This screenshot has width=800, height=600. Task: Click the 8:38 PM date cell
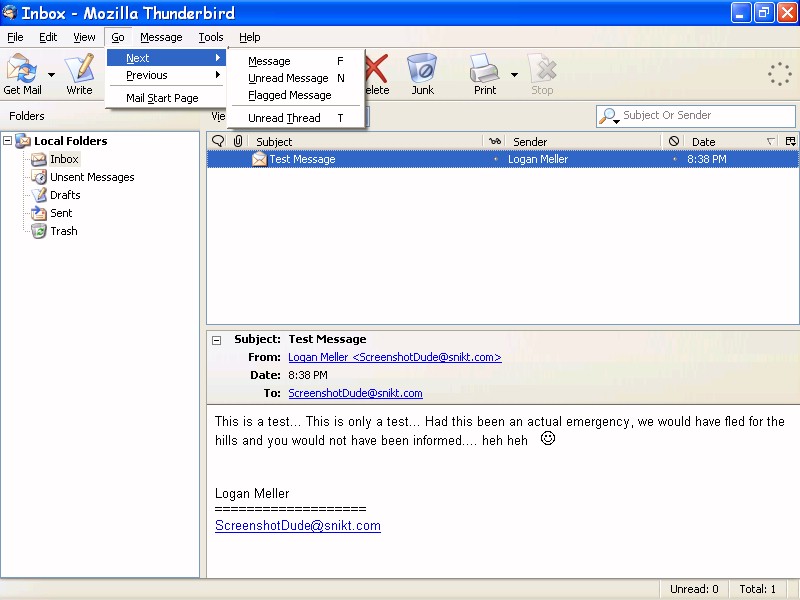[x=707, y=159]
